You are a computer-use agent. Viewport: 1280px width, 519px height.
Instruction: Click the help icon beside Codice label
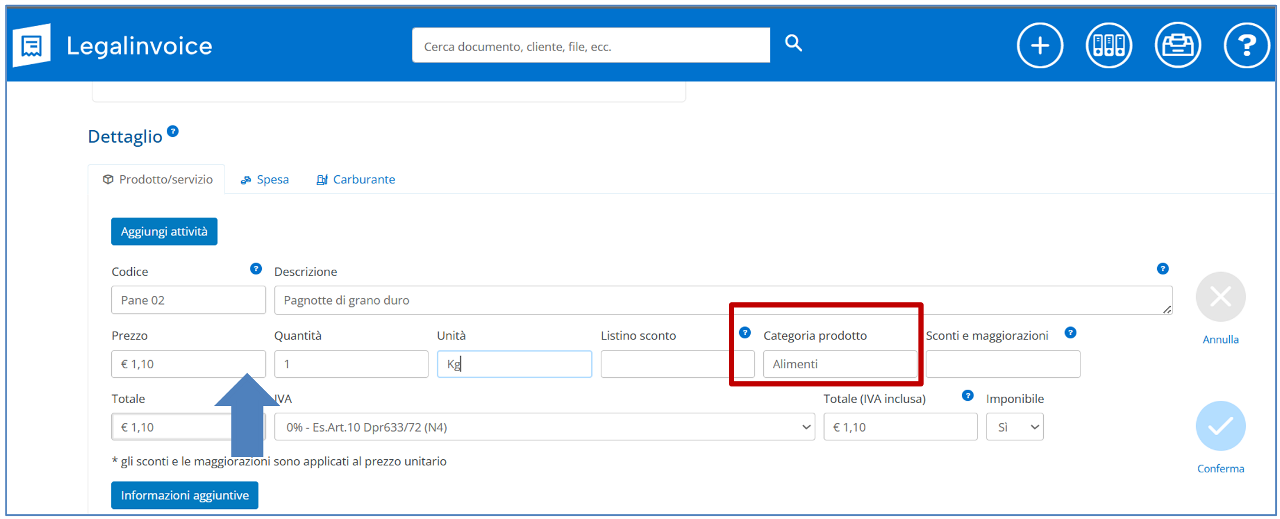click(x=256, y=269)
